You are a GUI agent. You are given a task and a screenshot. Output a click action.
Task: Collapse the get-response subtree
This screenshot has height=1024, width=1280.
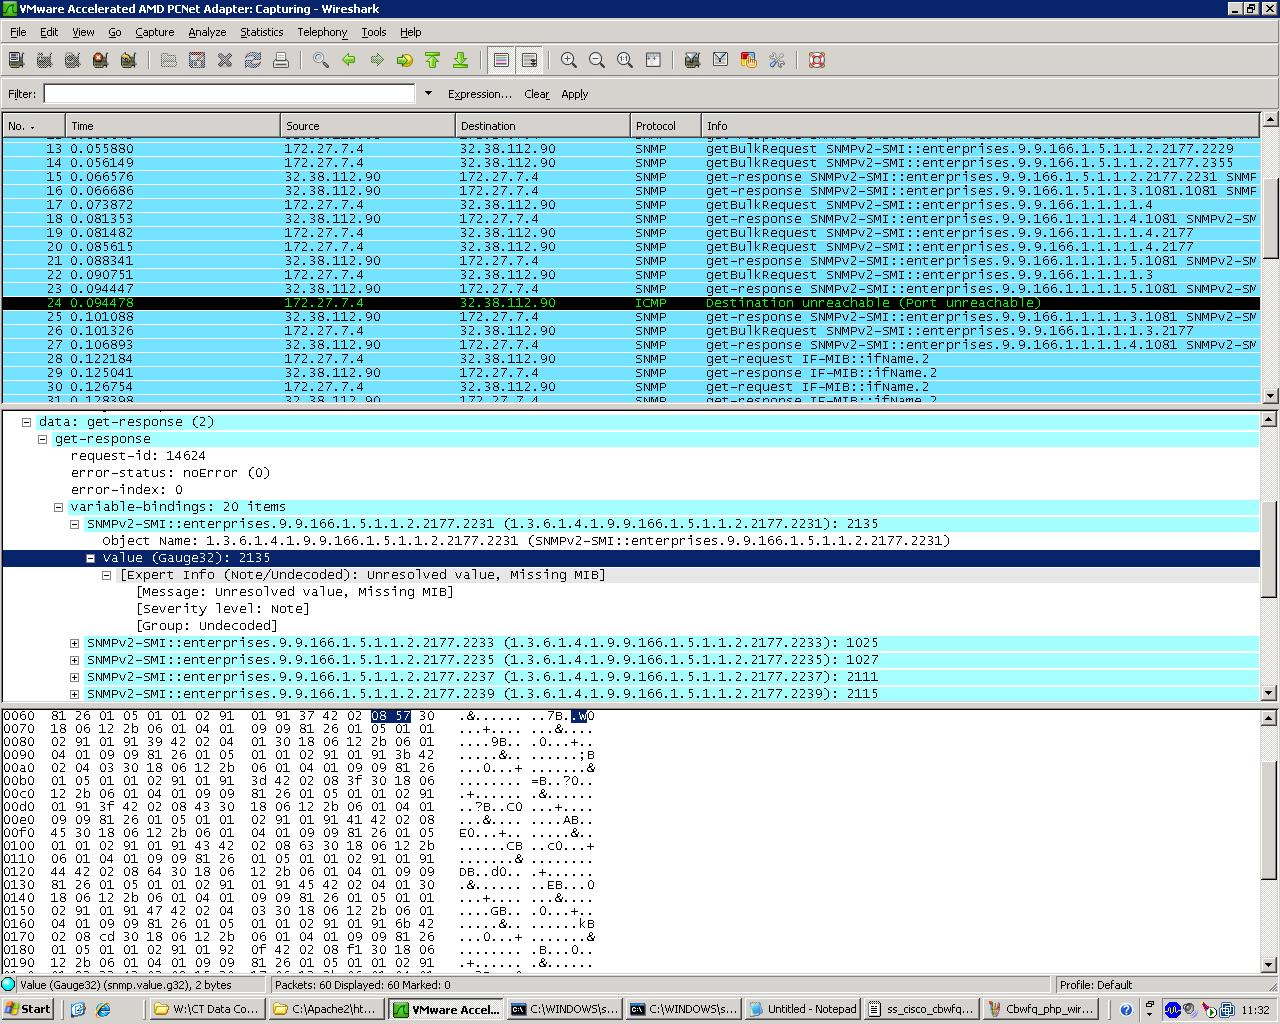tap(43, 439)
